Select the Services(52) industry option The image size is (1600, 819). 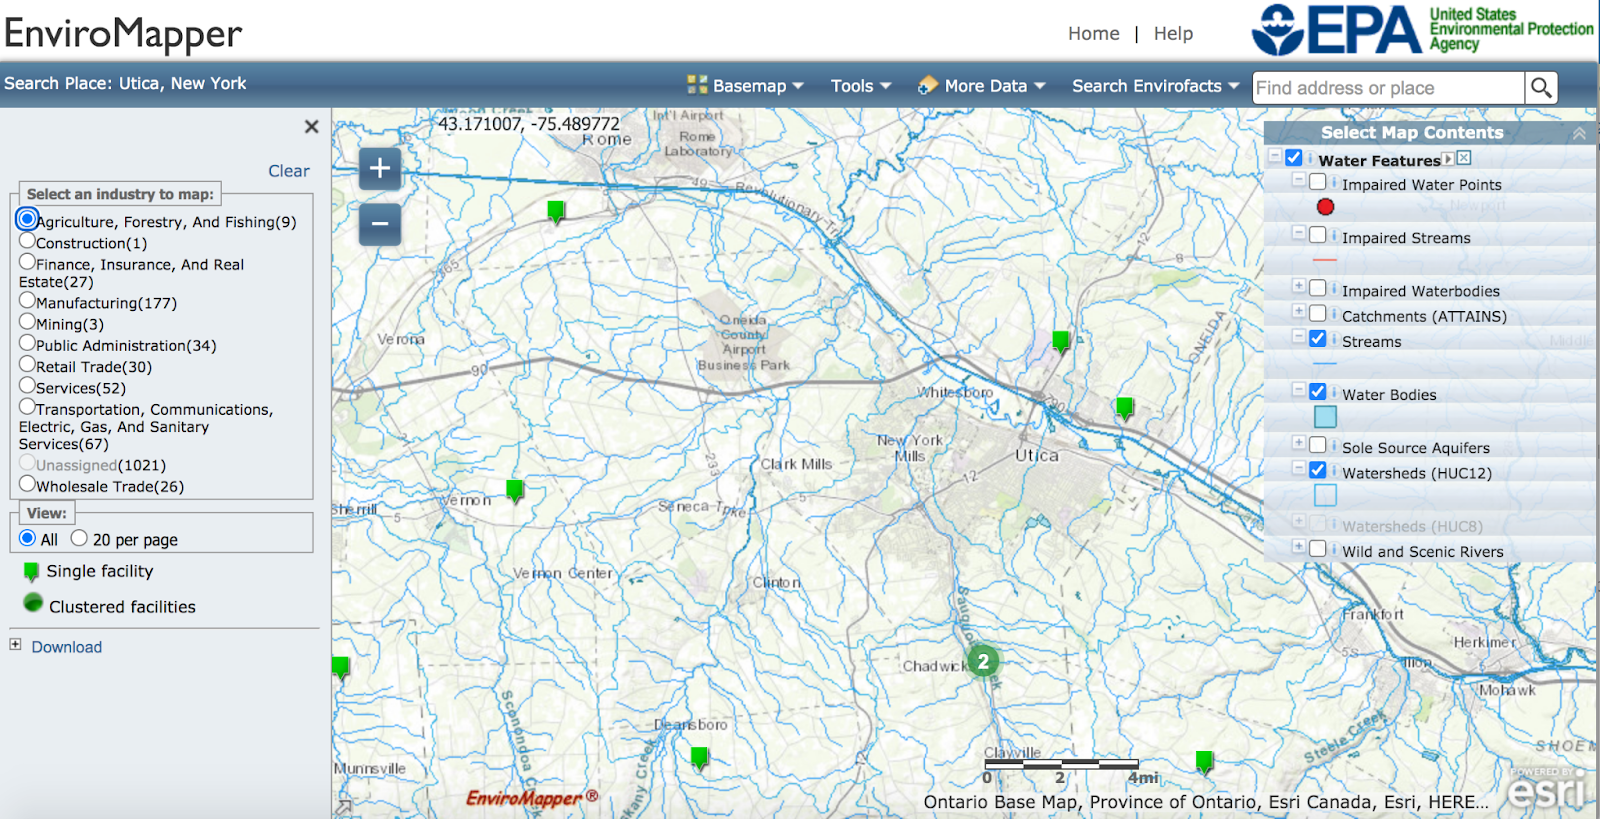(27, 386)
